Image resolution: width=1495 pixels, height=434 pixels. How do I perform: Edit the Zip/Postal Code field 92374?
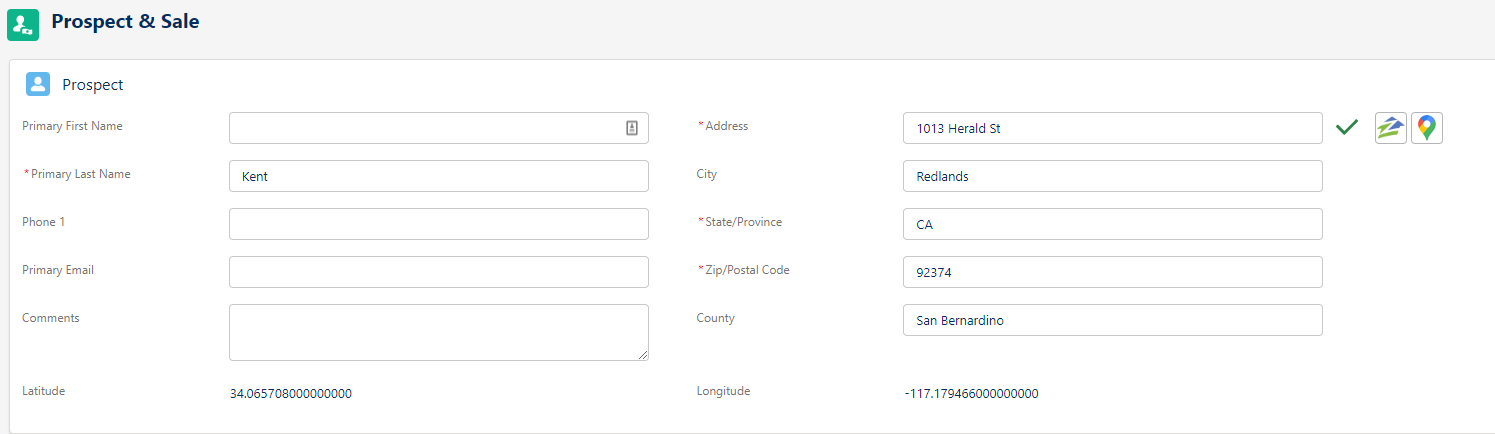pyautogui.click(x=1113, y=272)
